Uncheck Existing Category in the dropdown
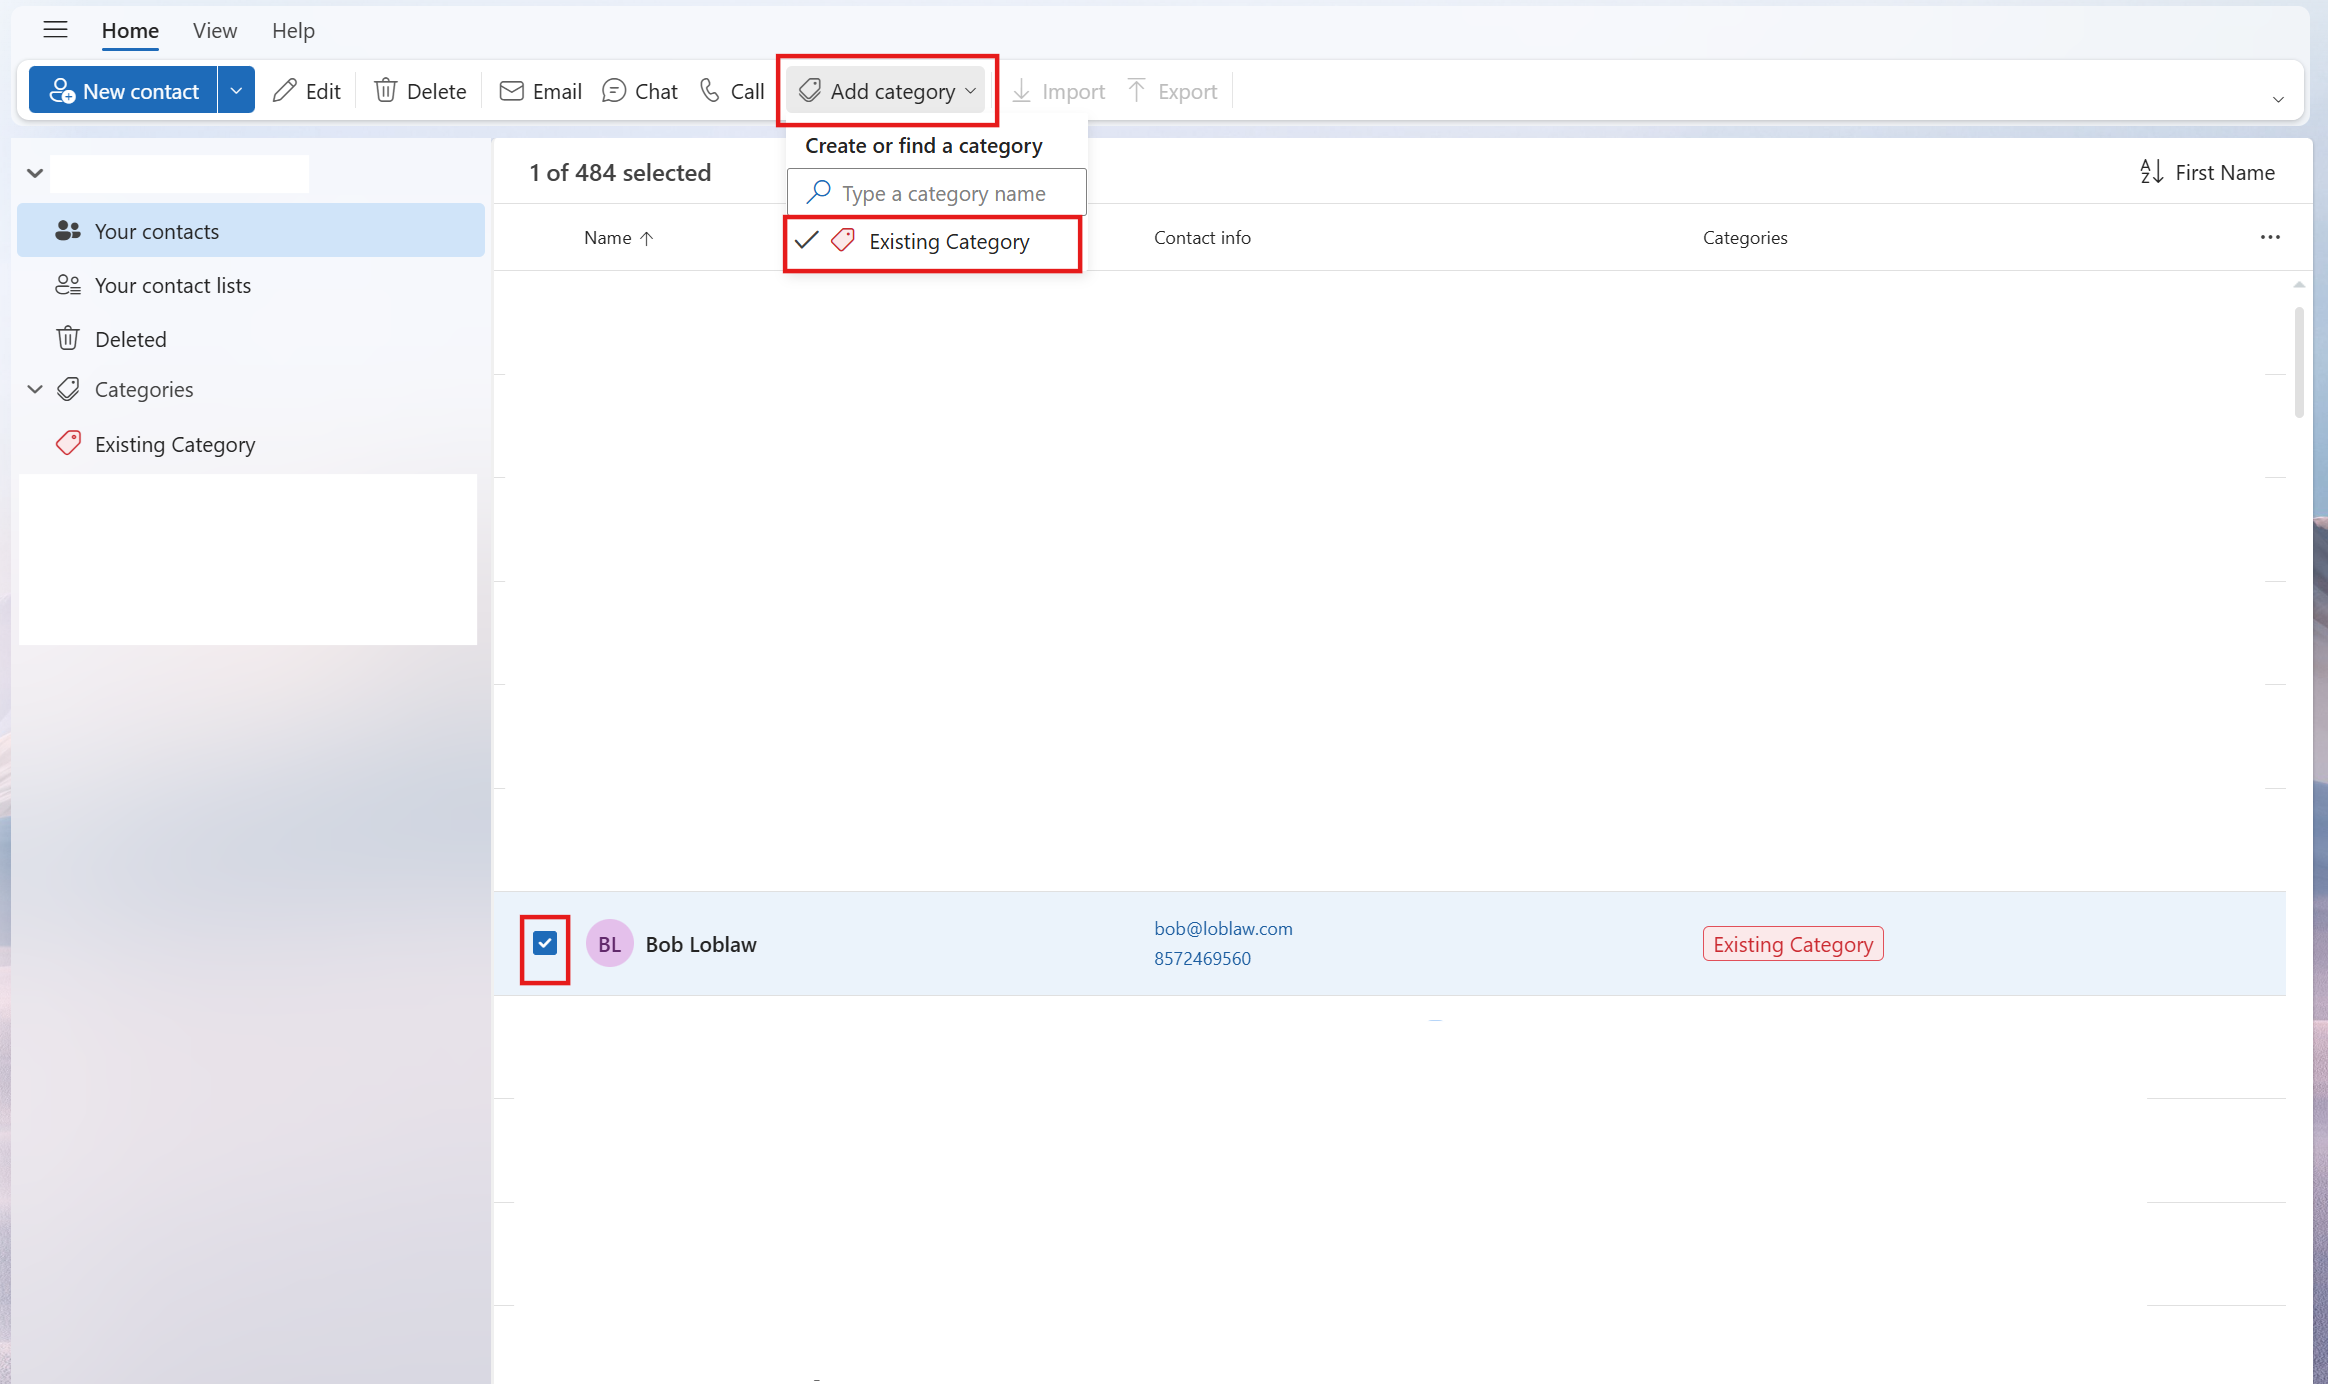The width and height of the screenshot is (2328, 1384). click(932, 242)
